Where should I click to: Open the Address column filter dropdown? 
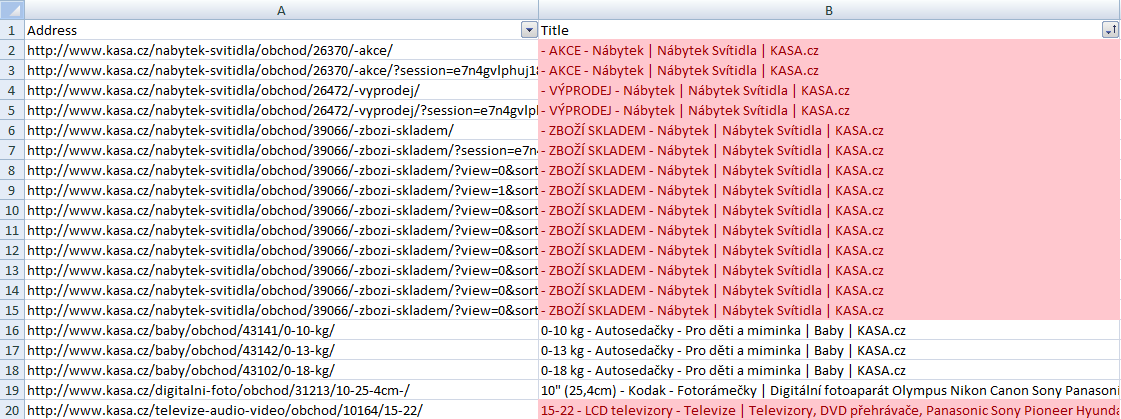(529, 30)
